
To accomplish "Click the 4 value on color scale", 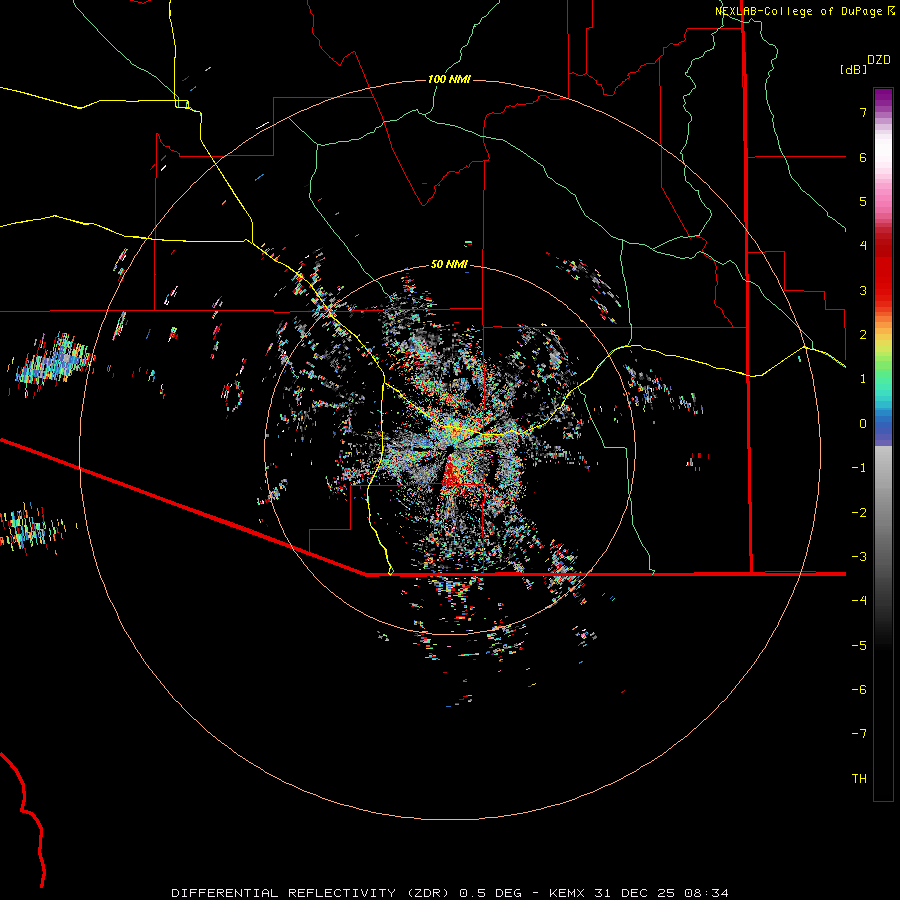I will tap(863, 246).
